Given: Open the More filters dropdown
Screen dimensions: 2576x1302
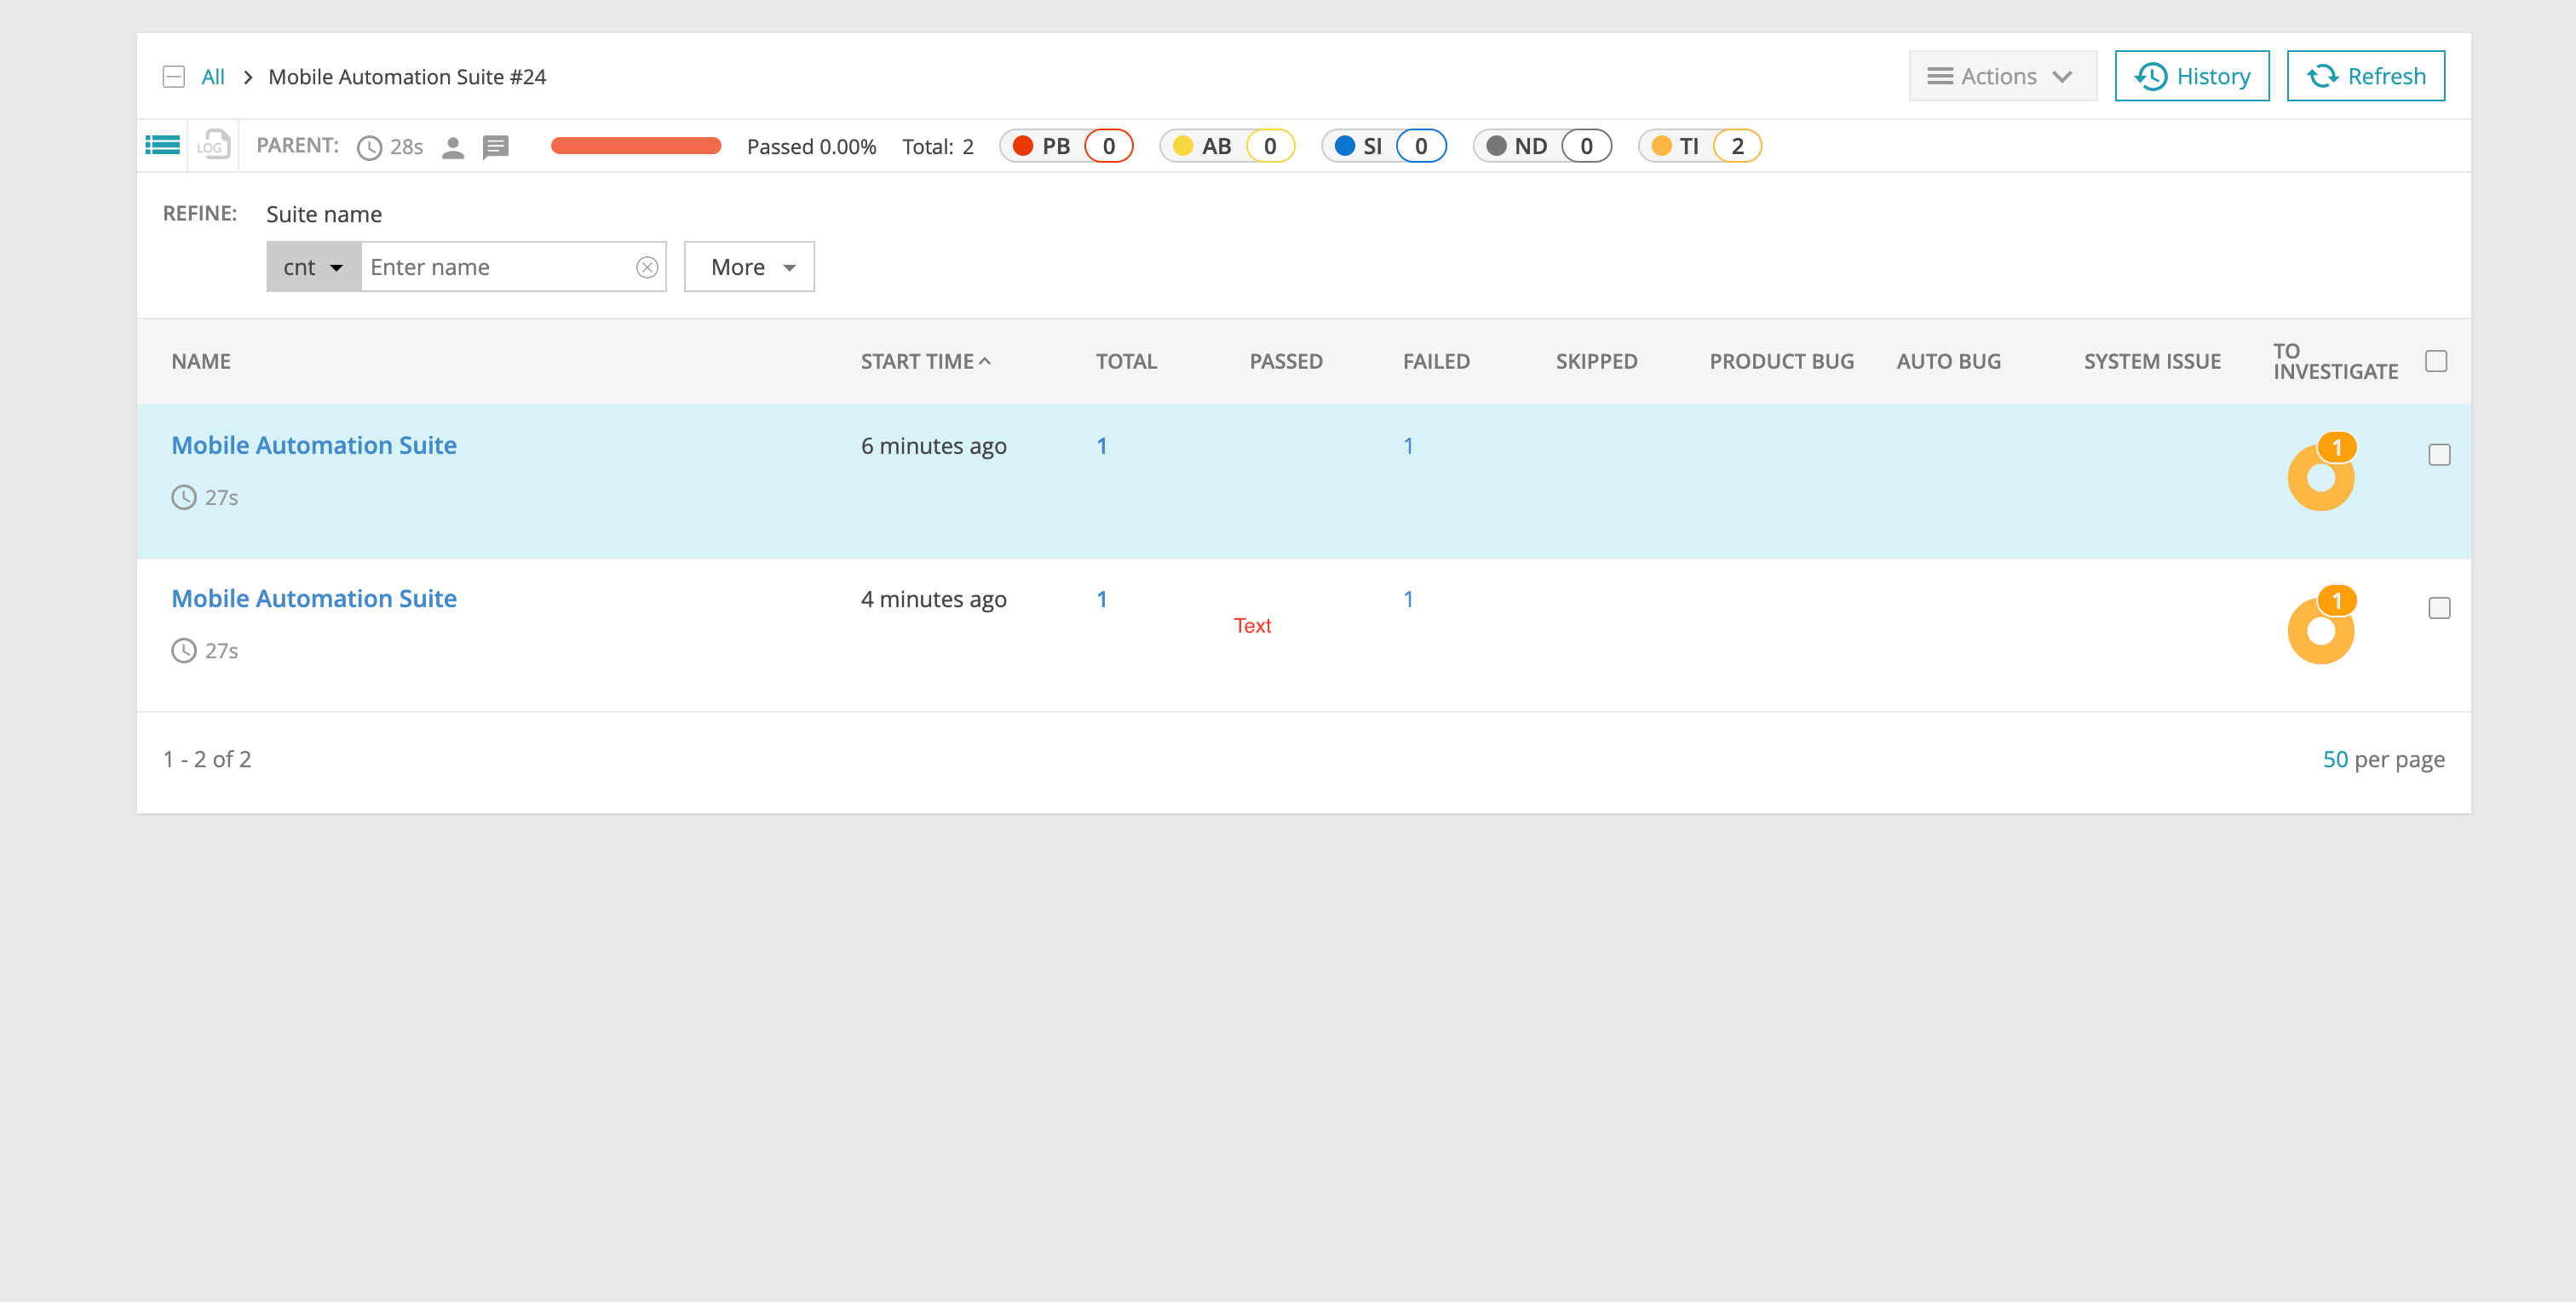Looking at the screenshot, I should [x=748, y=266].
